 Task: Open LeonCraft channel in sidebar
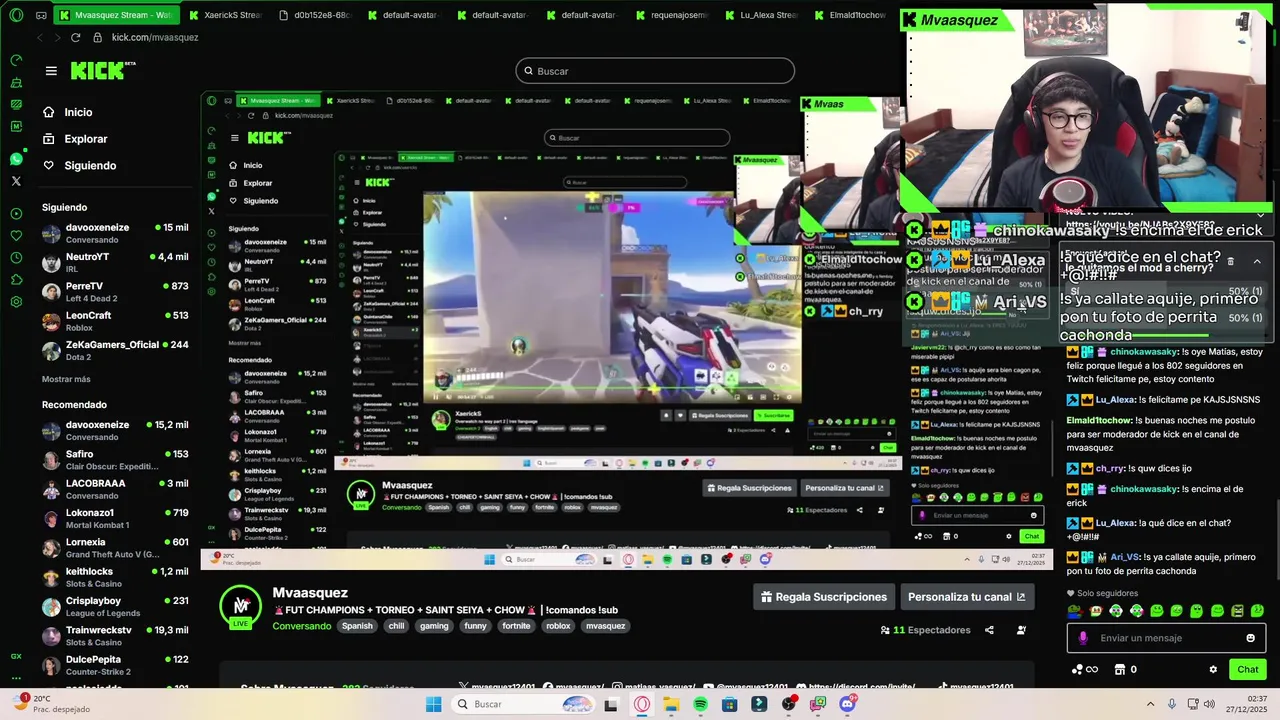tap(115, 321)
